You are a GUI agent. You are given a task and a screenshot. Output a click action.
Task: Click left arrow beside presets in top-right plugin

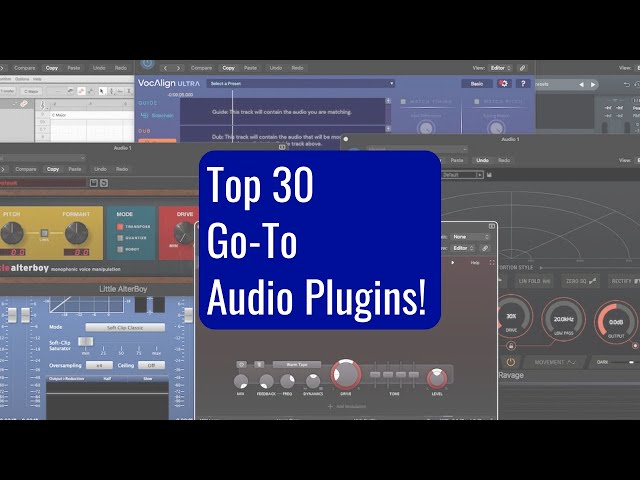581,84
